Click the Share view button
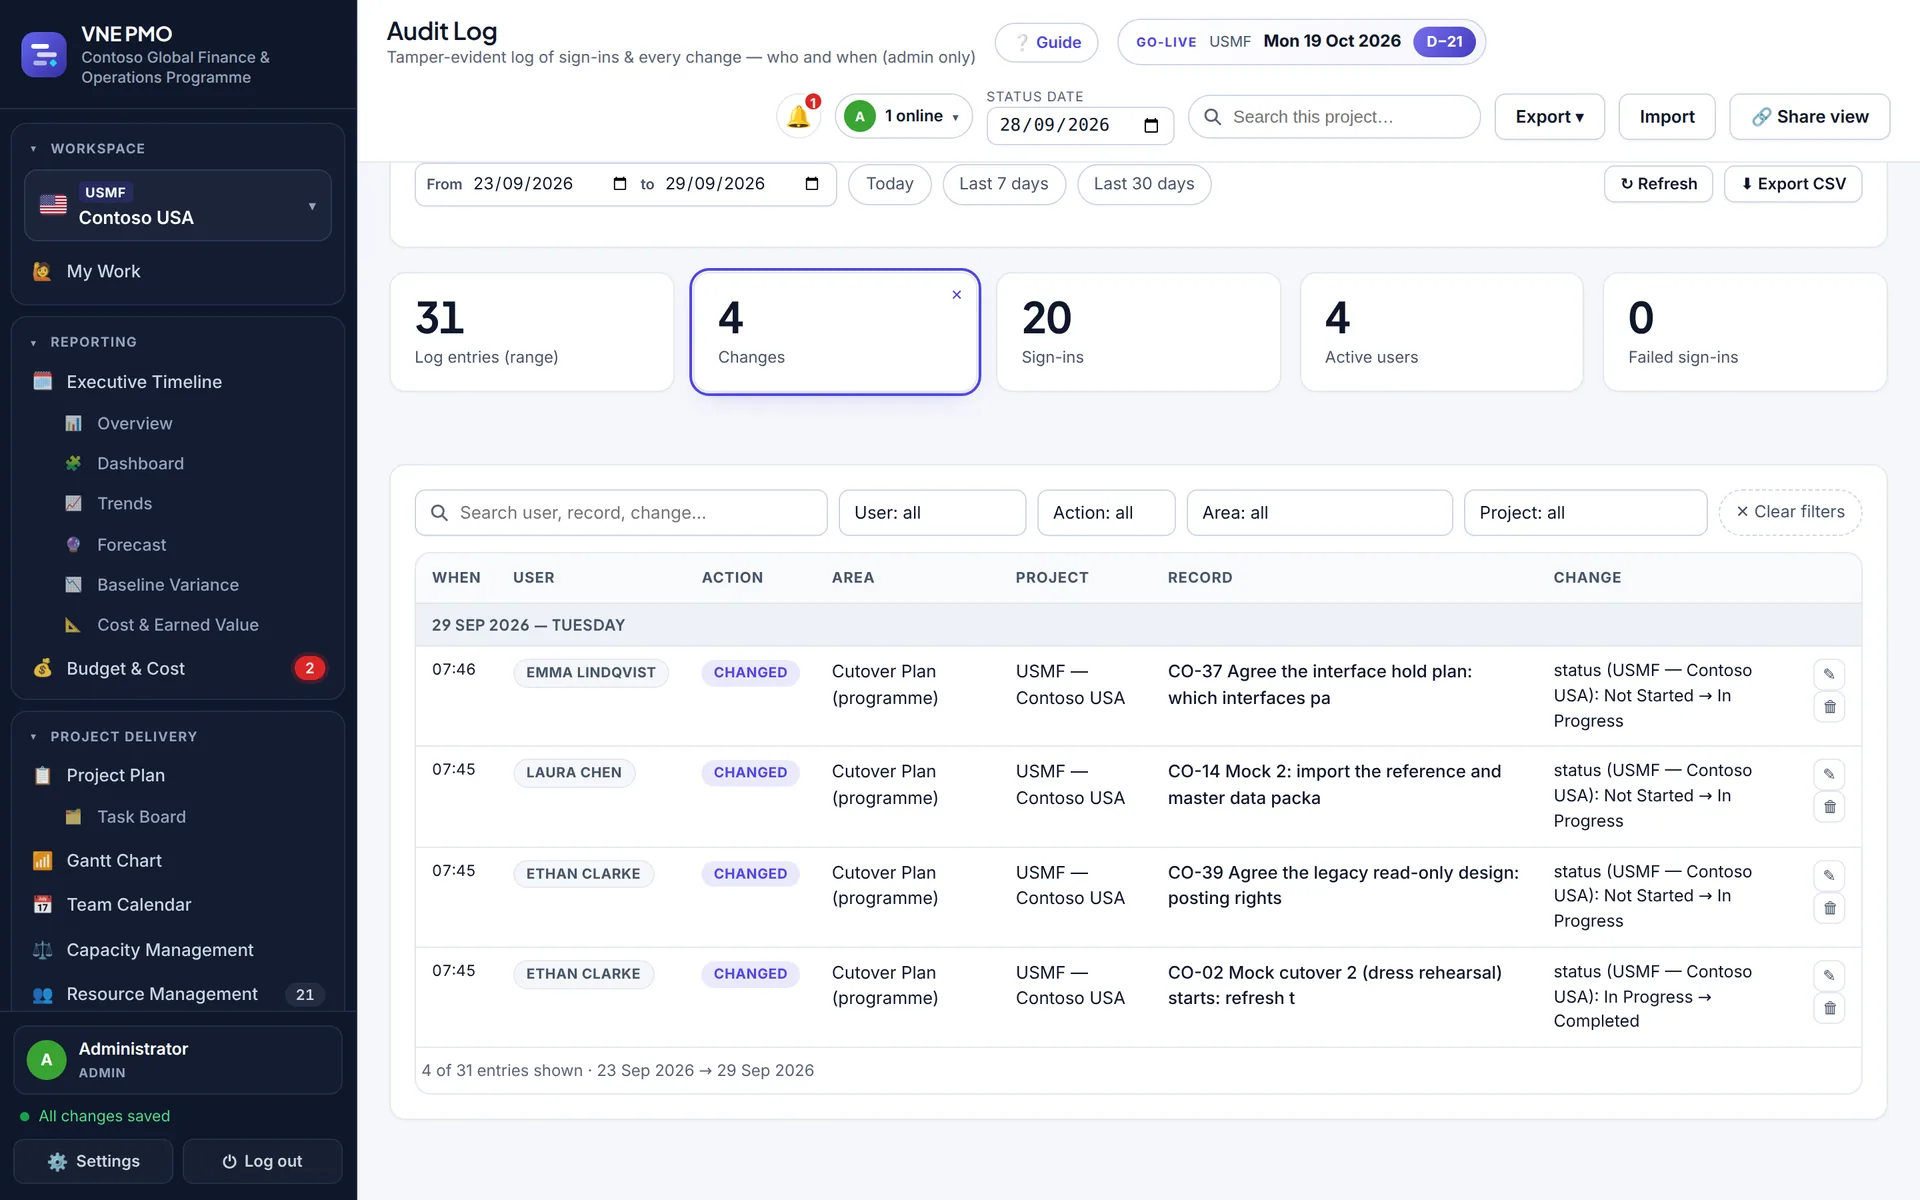1920x1200 pixels. 1809,117
